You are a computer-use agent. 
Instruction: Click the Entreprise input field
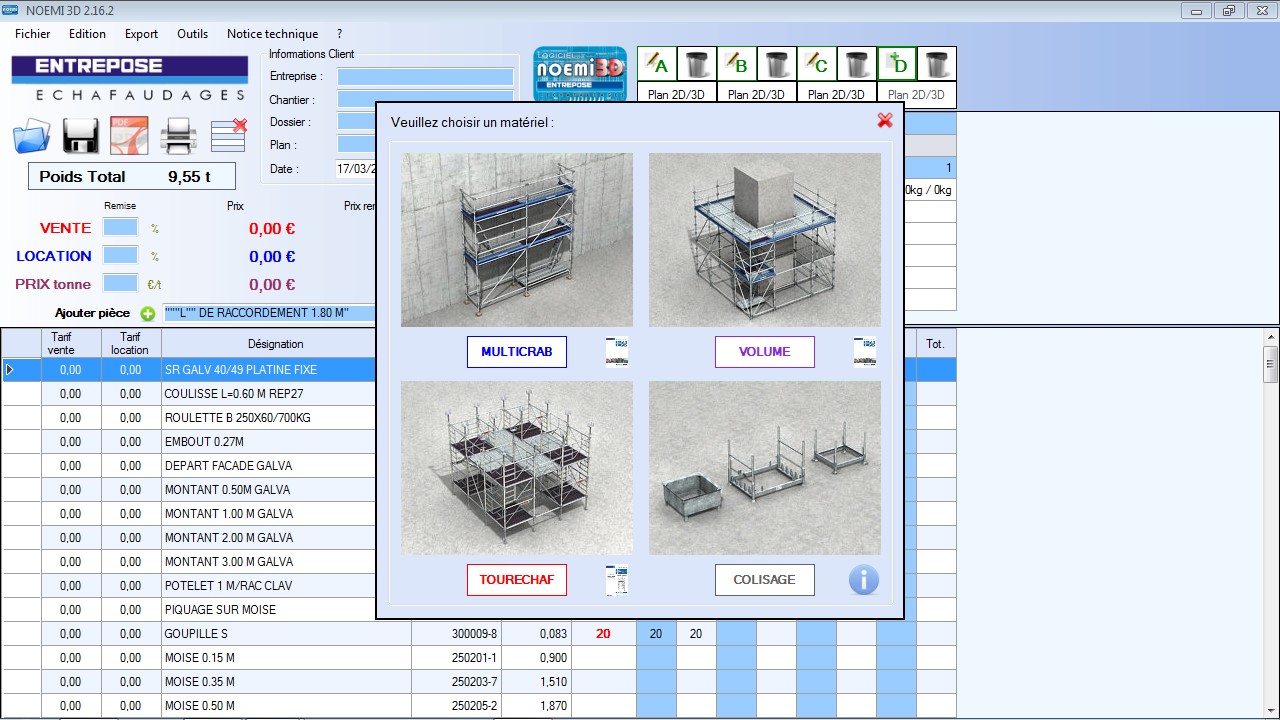pos(425,77)
